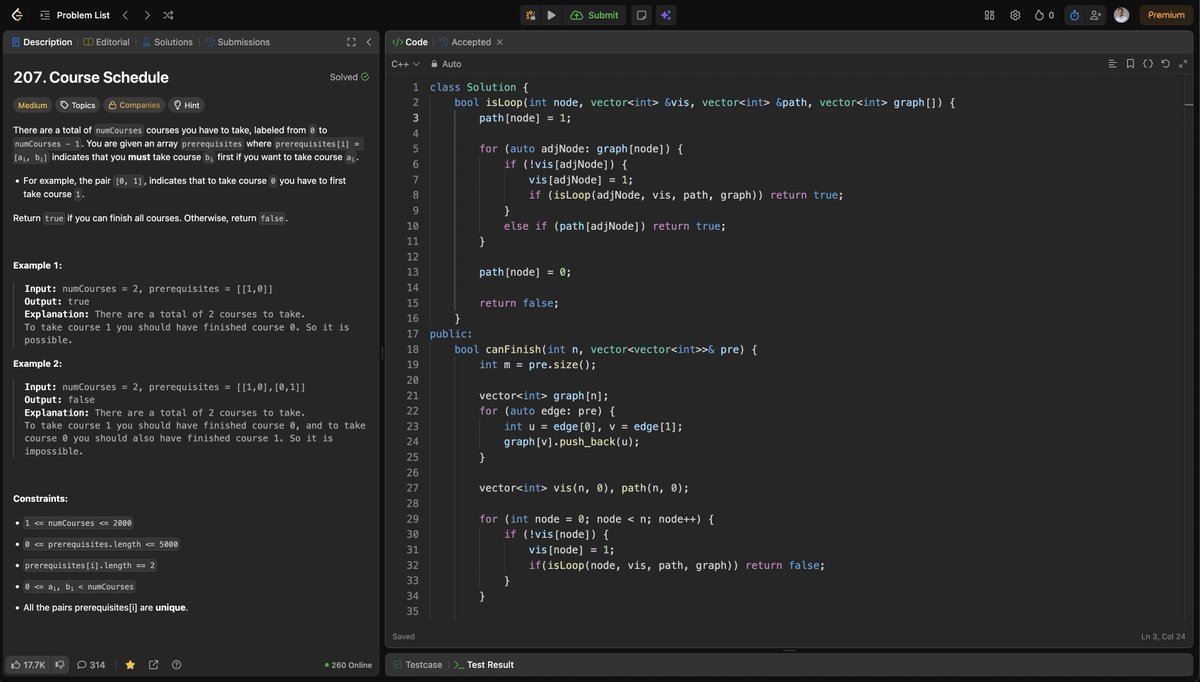Expand editor to fullscreen icon
The width and height of the screenshot is (1200, 682).
(1183, 64)
